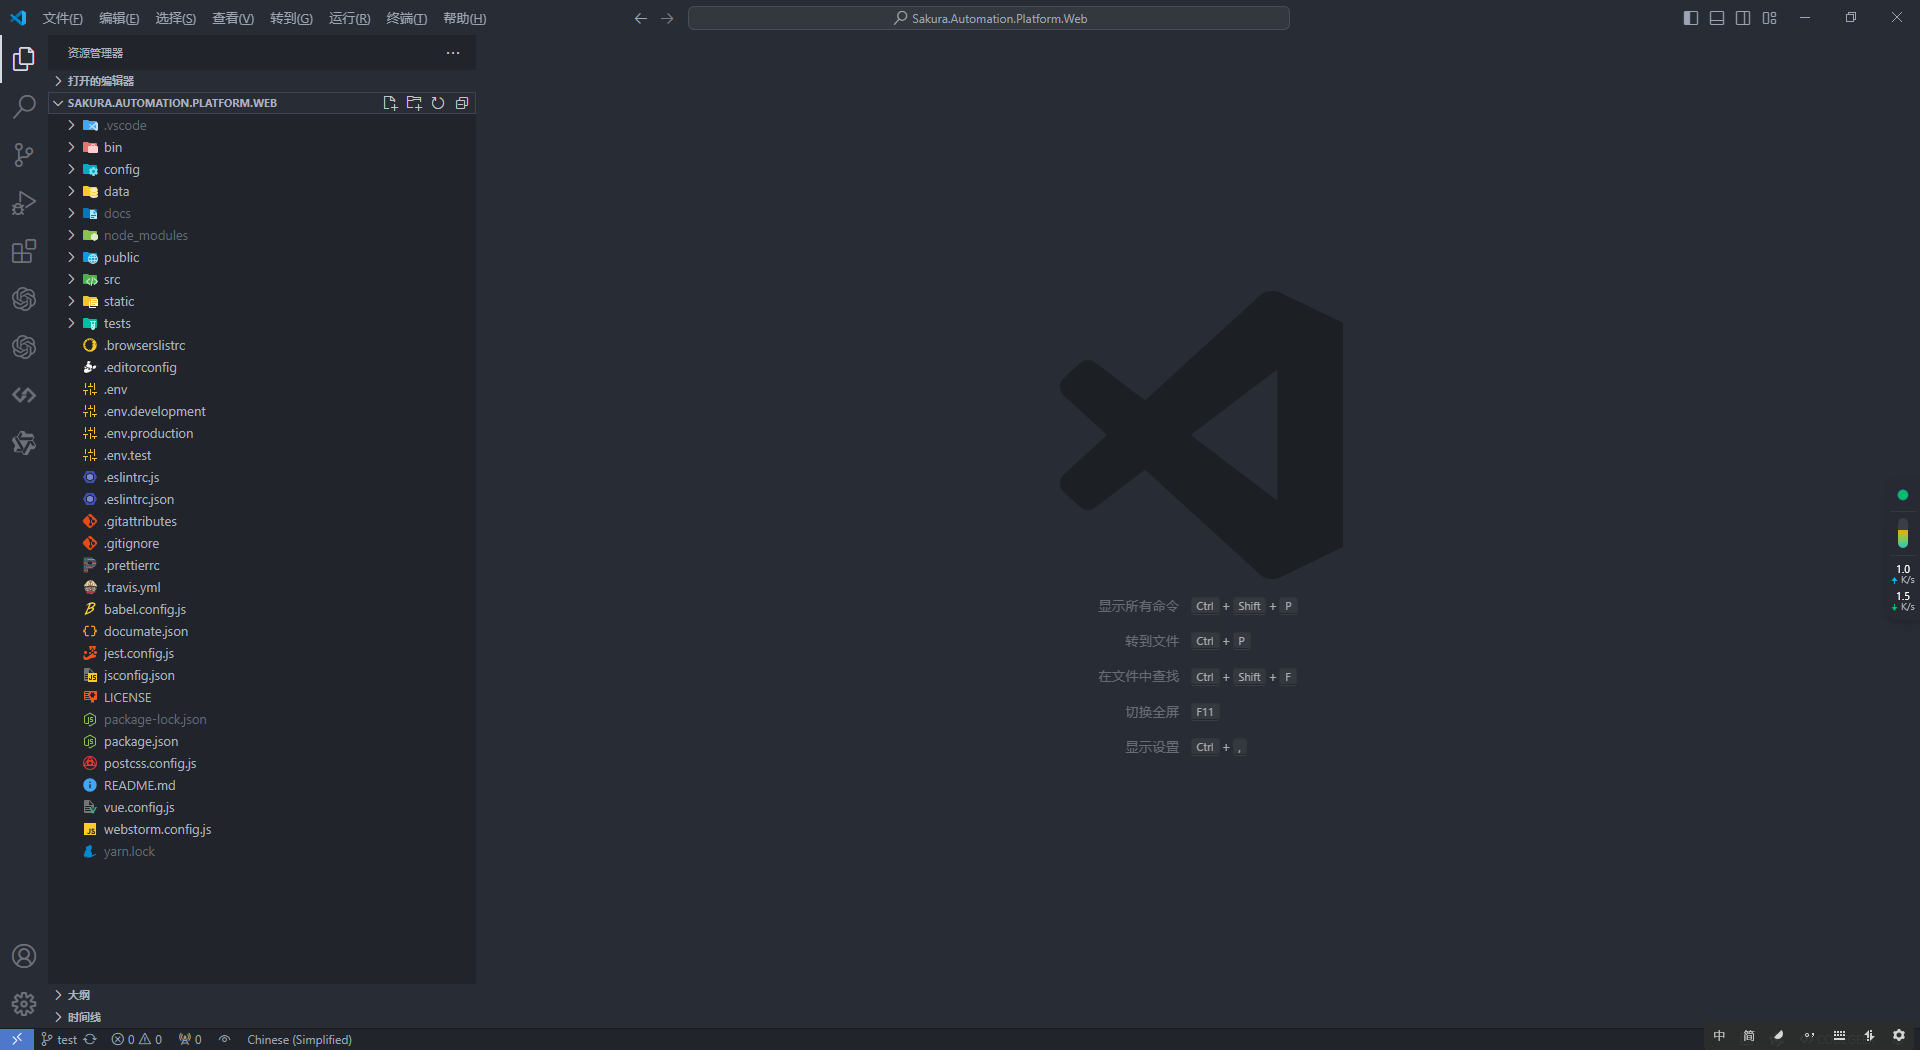Open README.md file

coord(262,785)
